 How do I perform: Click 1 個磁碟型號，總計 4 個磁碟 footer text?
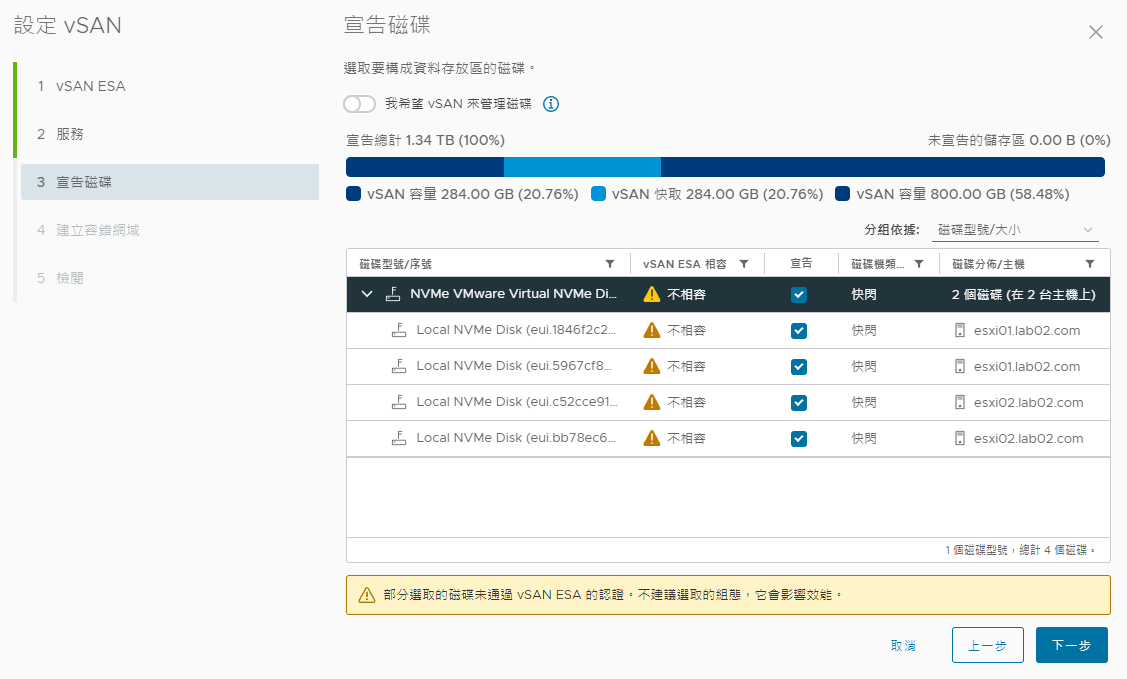click(x=1021, y=550)
